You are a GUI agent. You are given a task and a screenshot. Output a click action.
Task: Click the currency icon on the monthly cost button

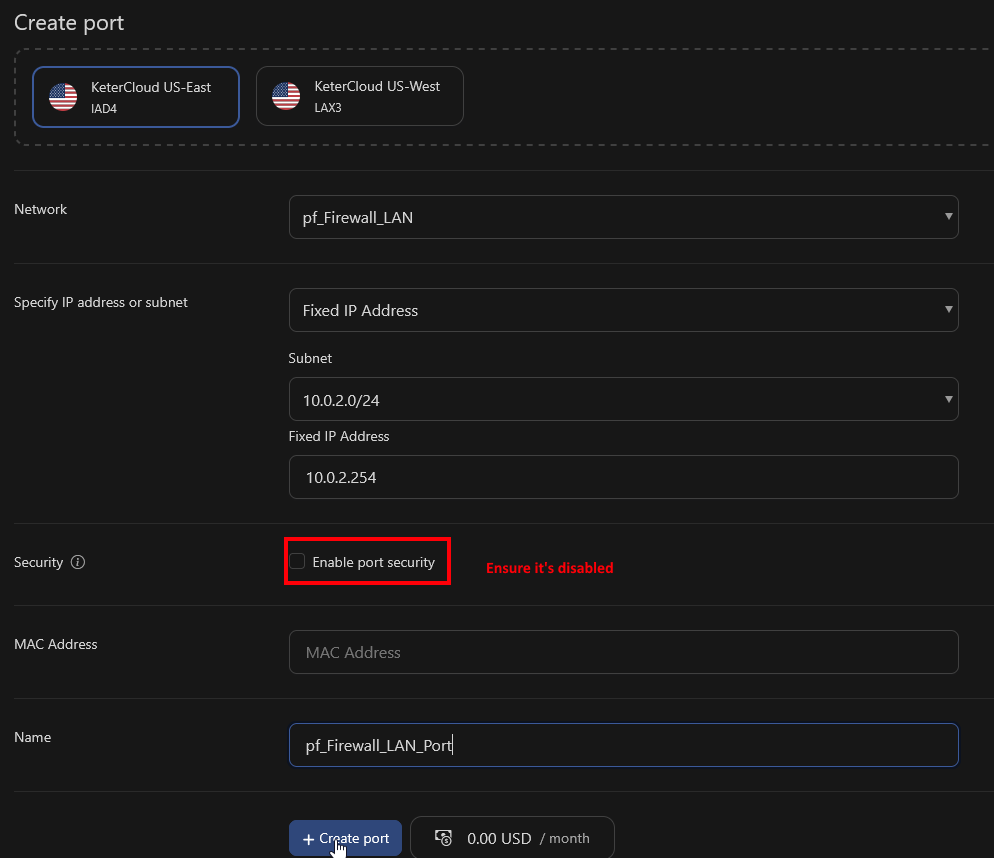[x=442, y=837]
